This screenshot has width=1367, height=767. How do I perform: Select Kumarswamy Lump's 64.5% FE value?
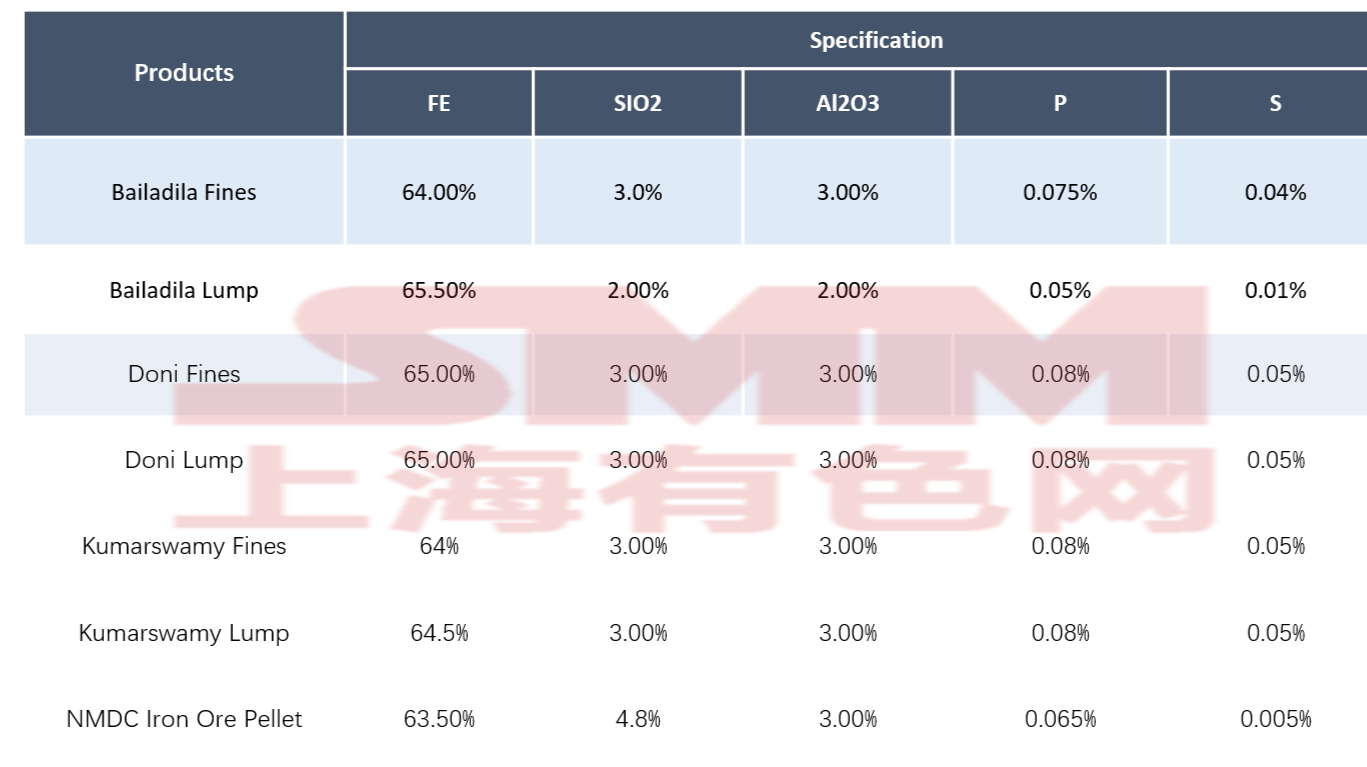pyautogui.click(x=439, y=633)
